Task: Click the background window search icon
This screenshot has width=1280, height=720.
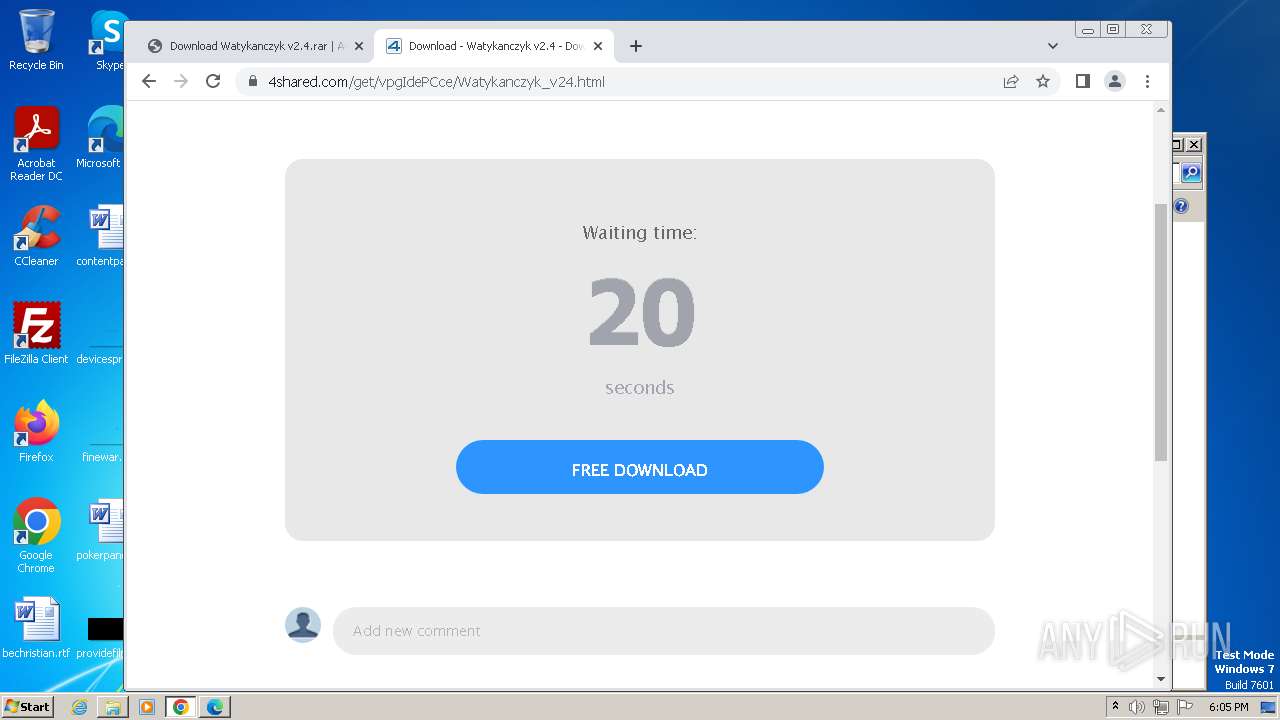Action: pos(1191,173)
